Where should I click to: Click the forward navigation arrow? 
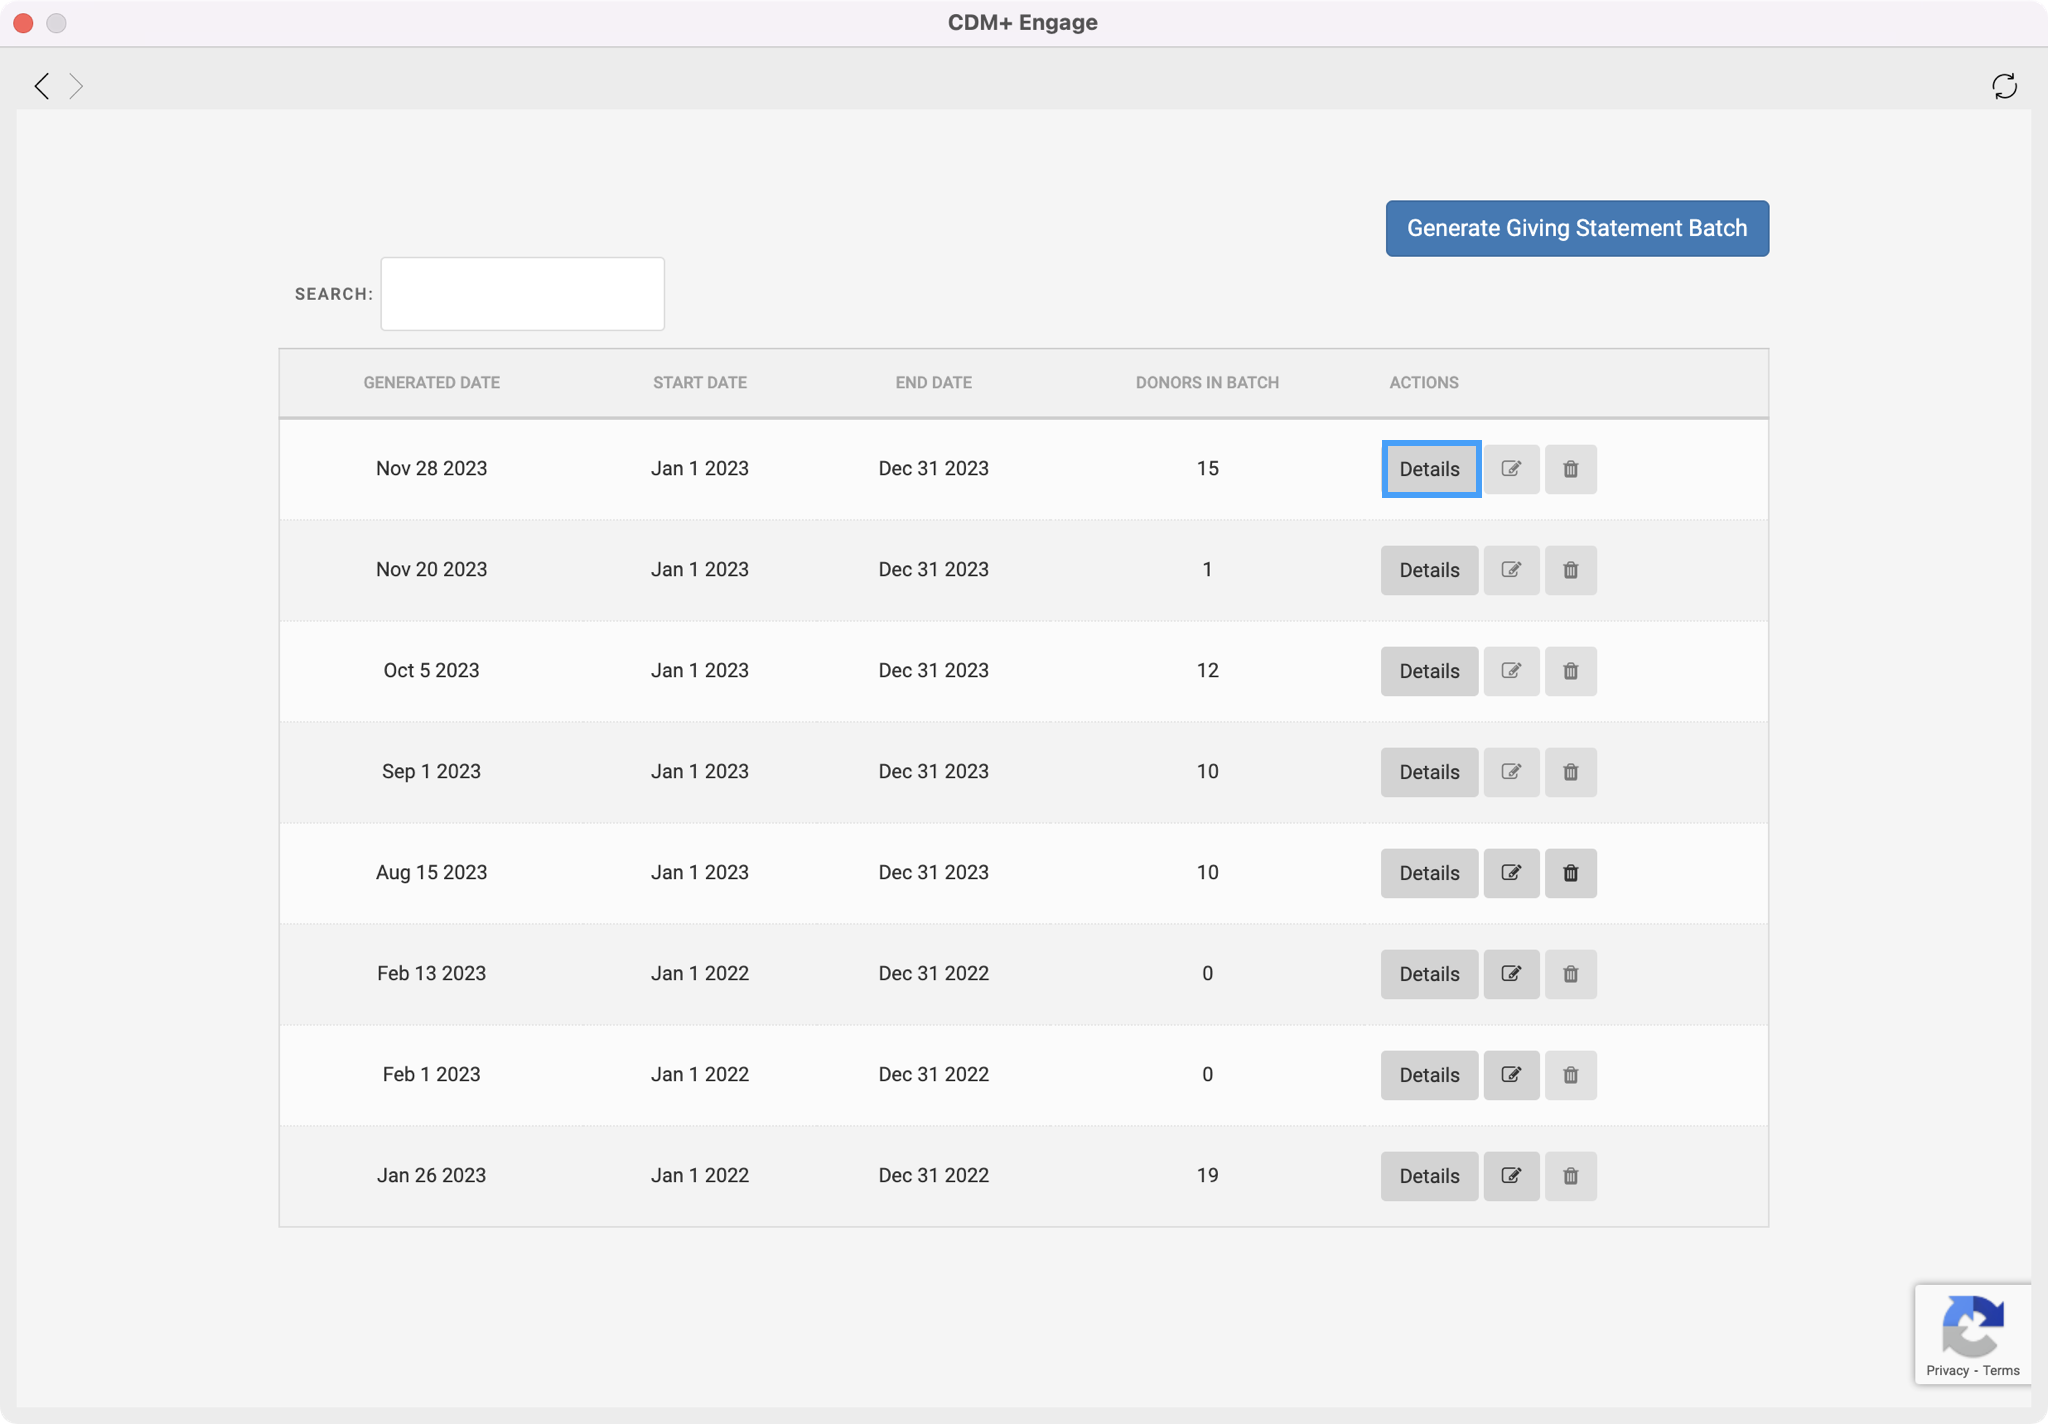pos(76,86)
